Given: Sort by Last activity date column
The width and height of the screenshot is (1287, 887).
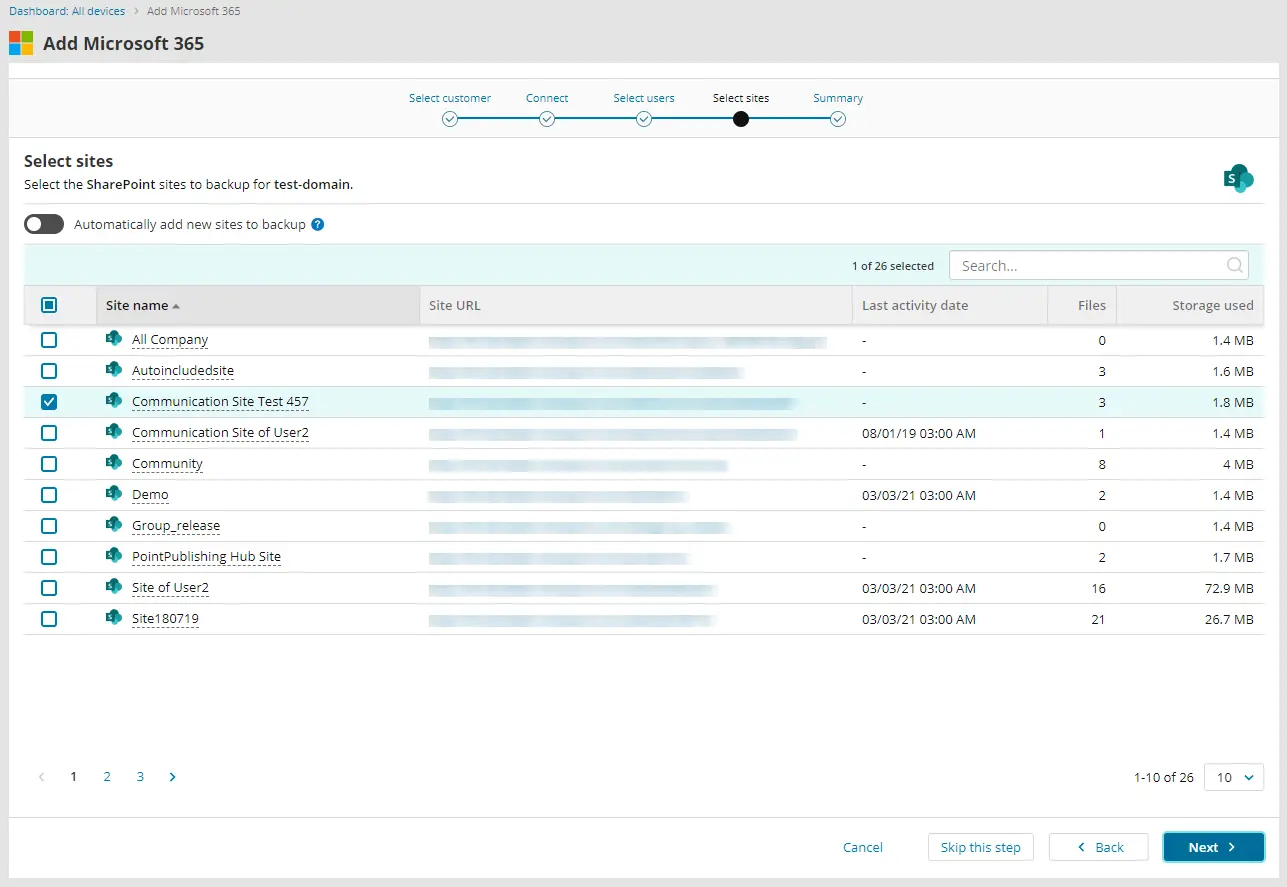Looking at the screenshot, I should (x=950, y=305).
